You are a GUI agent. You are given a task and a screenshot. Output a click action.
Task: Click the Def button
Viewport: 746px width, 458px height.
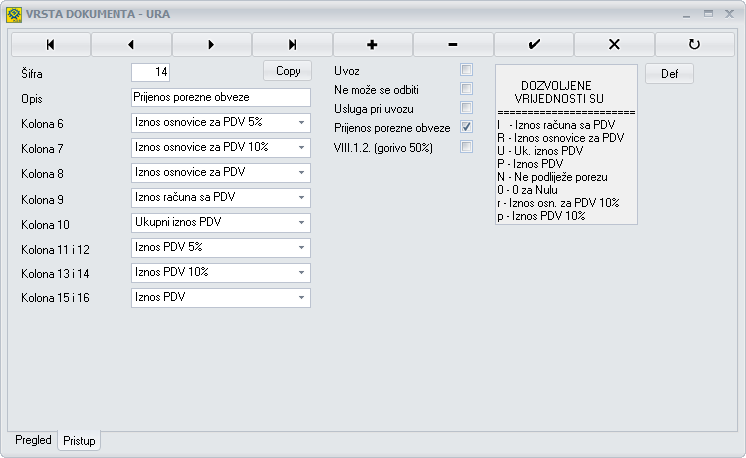click(x=669, y=73)
